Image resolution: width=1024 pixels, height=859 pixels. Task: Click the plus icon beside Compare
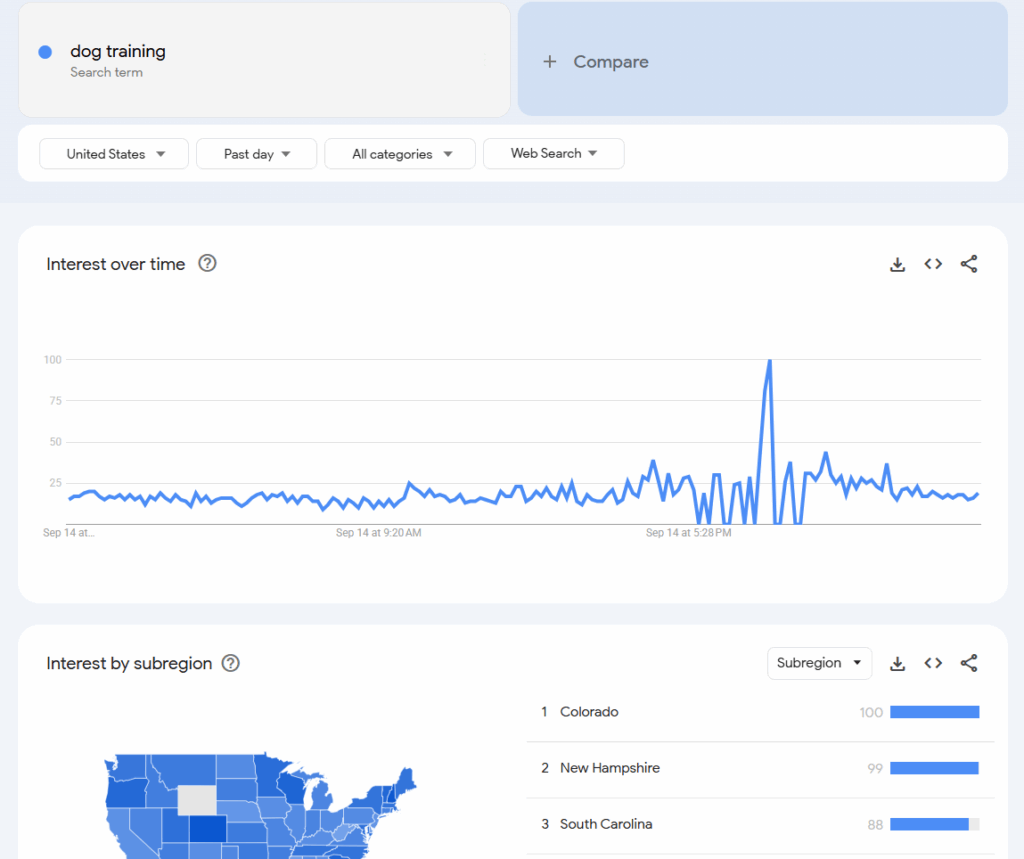[x=549, y=62]
